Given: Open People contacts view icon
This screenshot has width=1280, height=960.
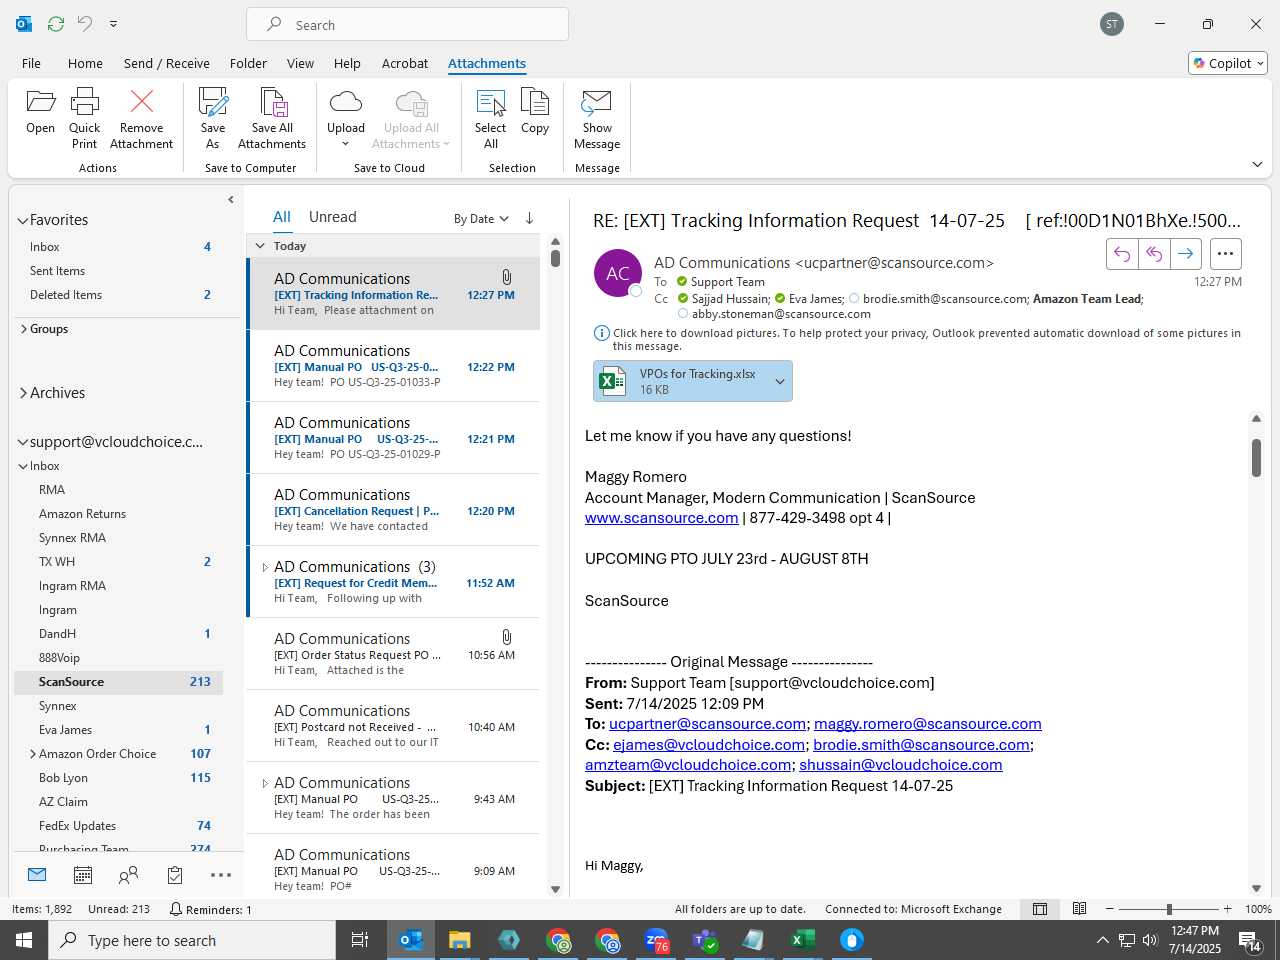Looking at the screenshot, I should click(x=128, y=875).
